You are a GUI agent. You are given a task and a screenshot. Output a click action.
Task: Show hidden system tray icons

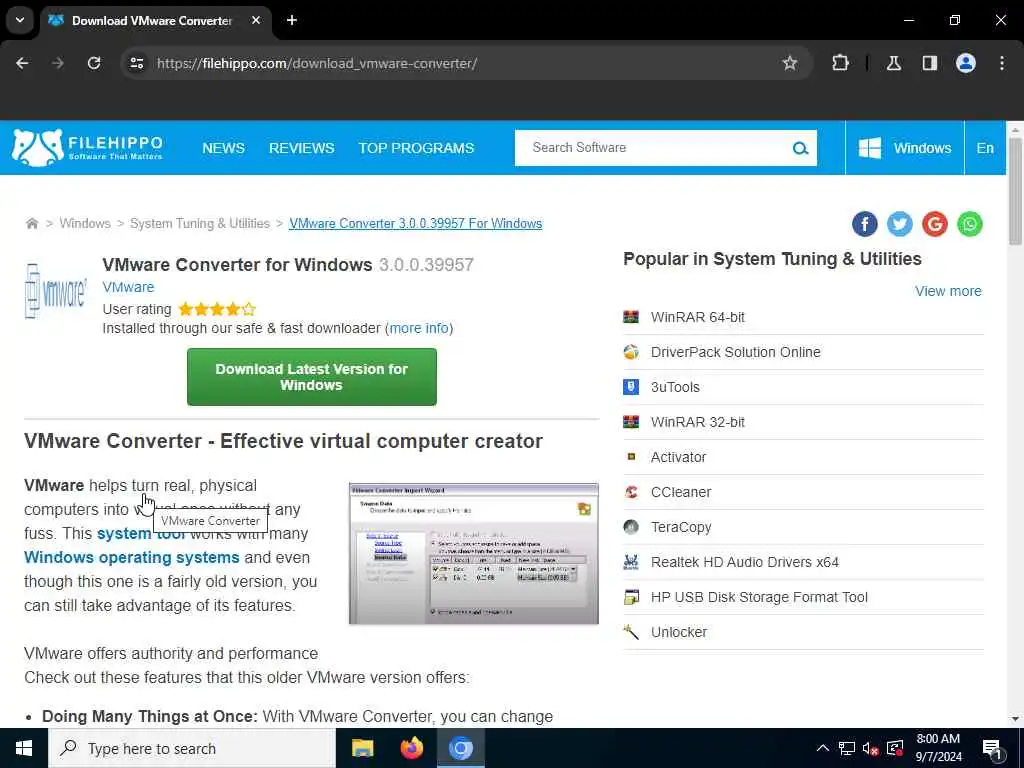tap(823, 748)
